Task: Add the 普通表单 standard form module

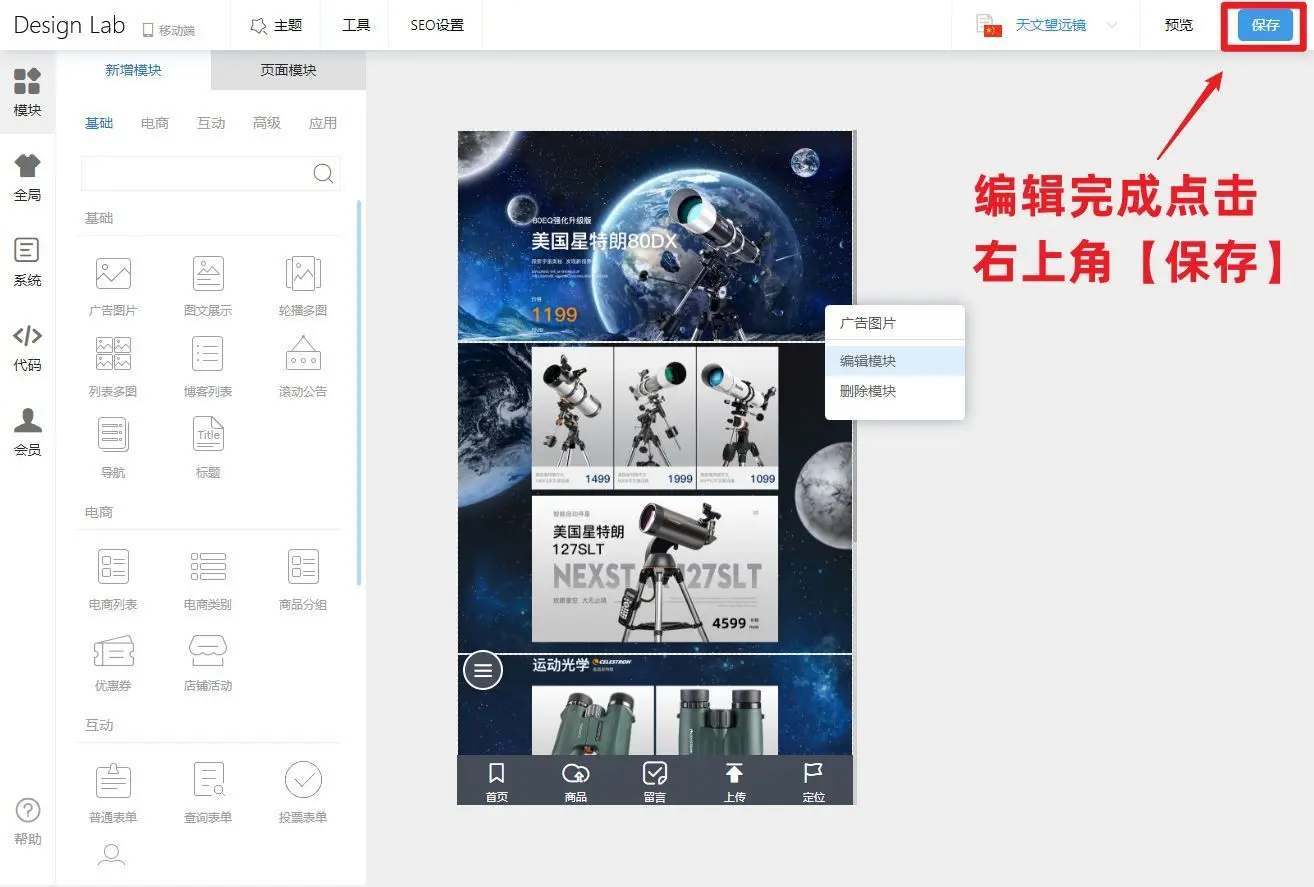Action: [113, 793]
